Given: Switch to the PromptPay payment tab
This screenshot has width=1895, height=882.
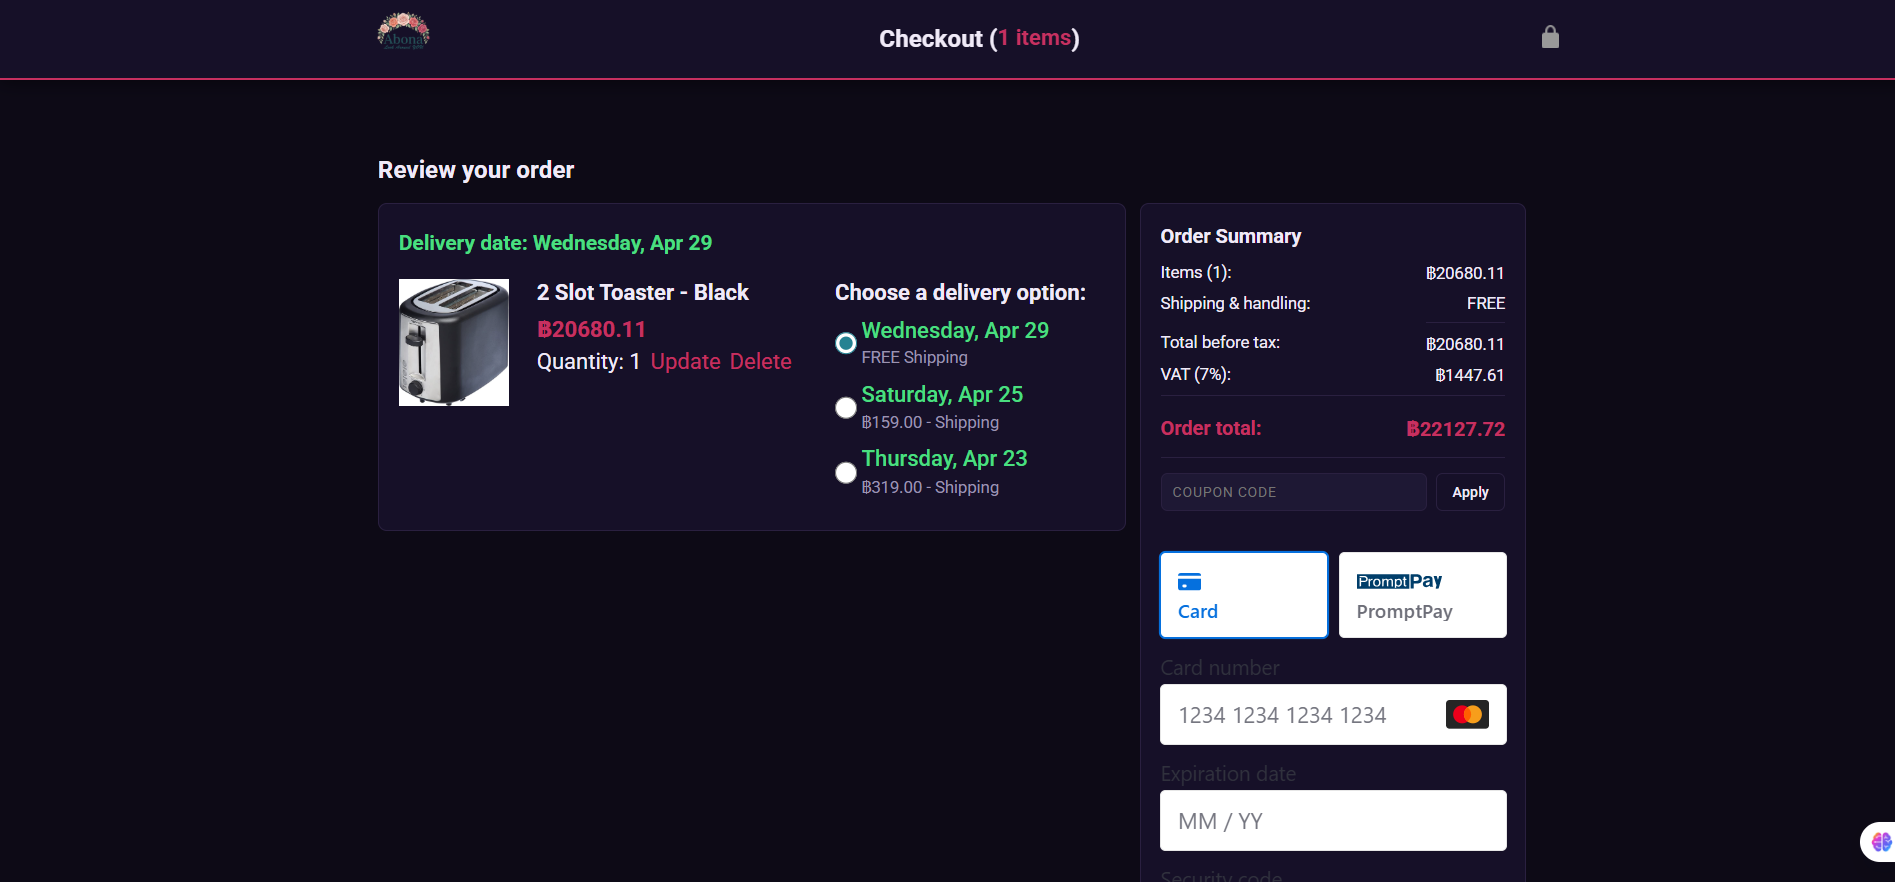Looking at the screenshot, I should pyautogui.click(x=1422, y=595).
